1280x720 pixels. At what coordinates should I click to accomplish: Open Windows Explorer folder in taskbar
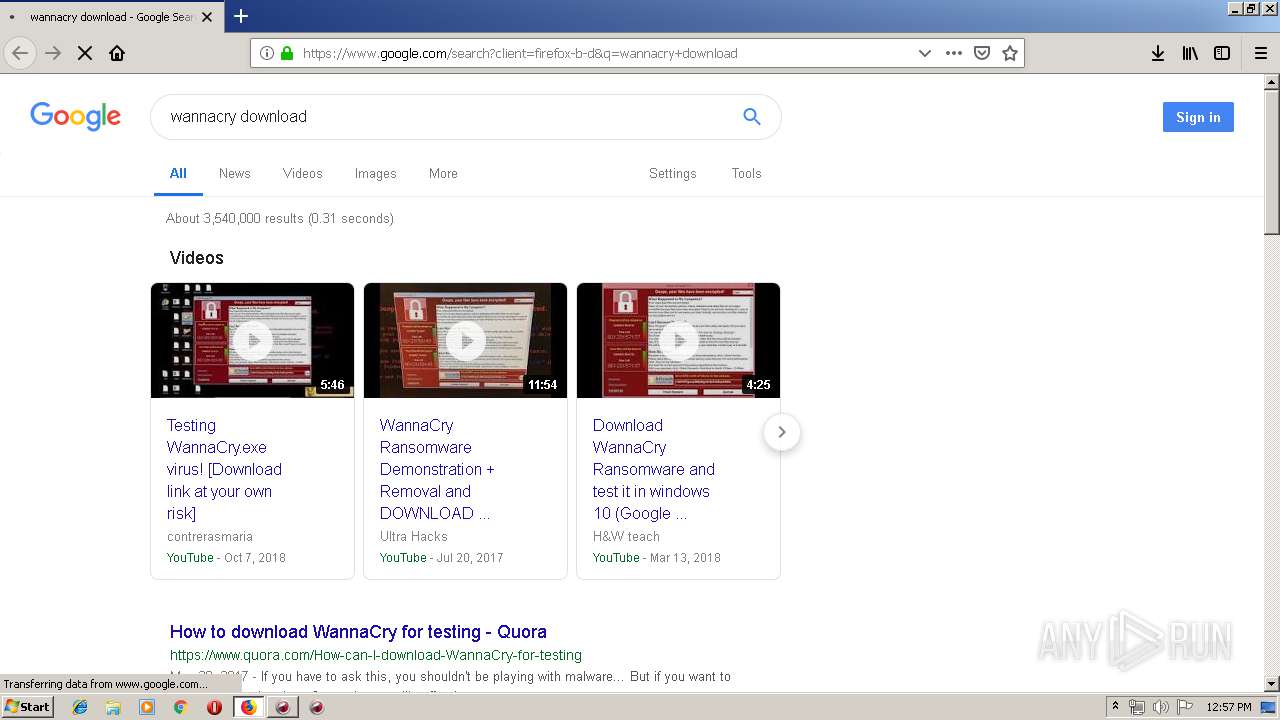pos(113,707)
